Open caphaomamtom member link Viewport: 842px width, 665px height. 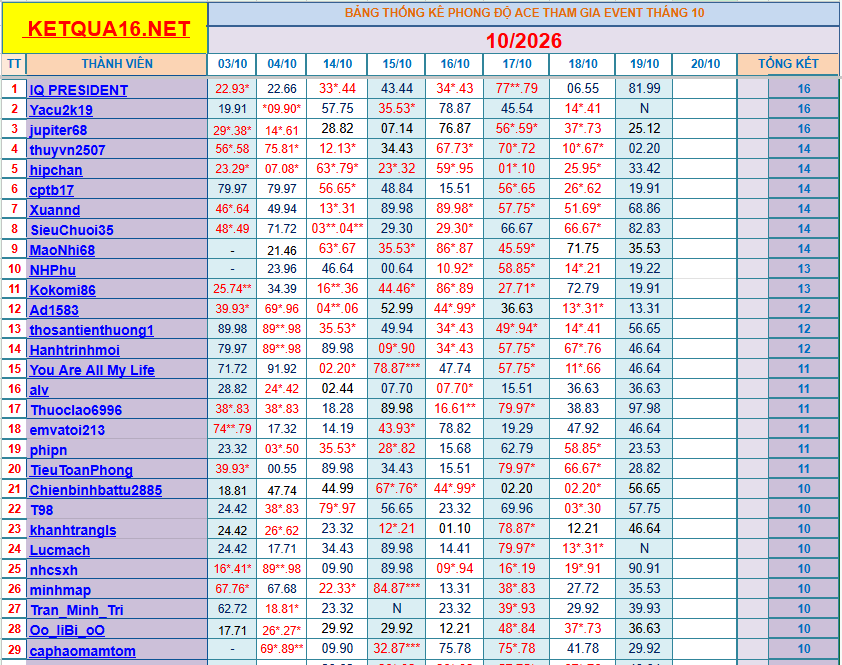pyautogui.click(x=82, y=651)
